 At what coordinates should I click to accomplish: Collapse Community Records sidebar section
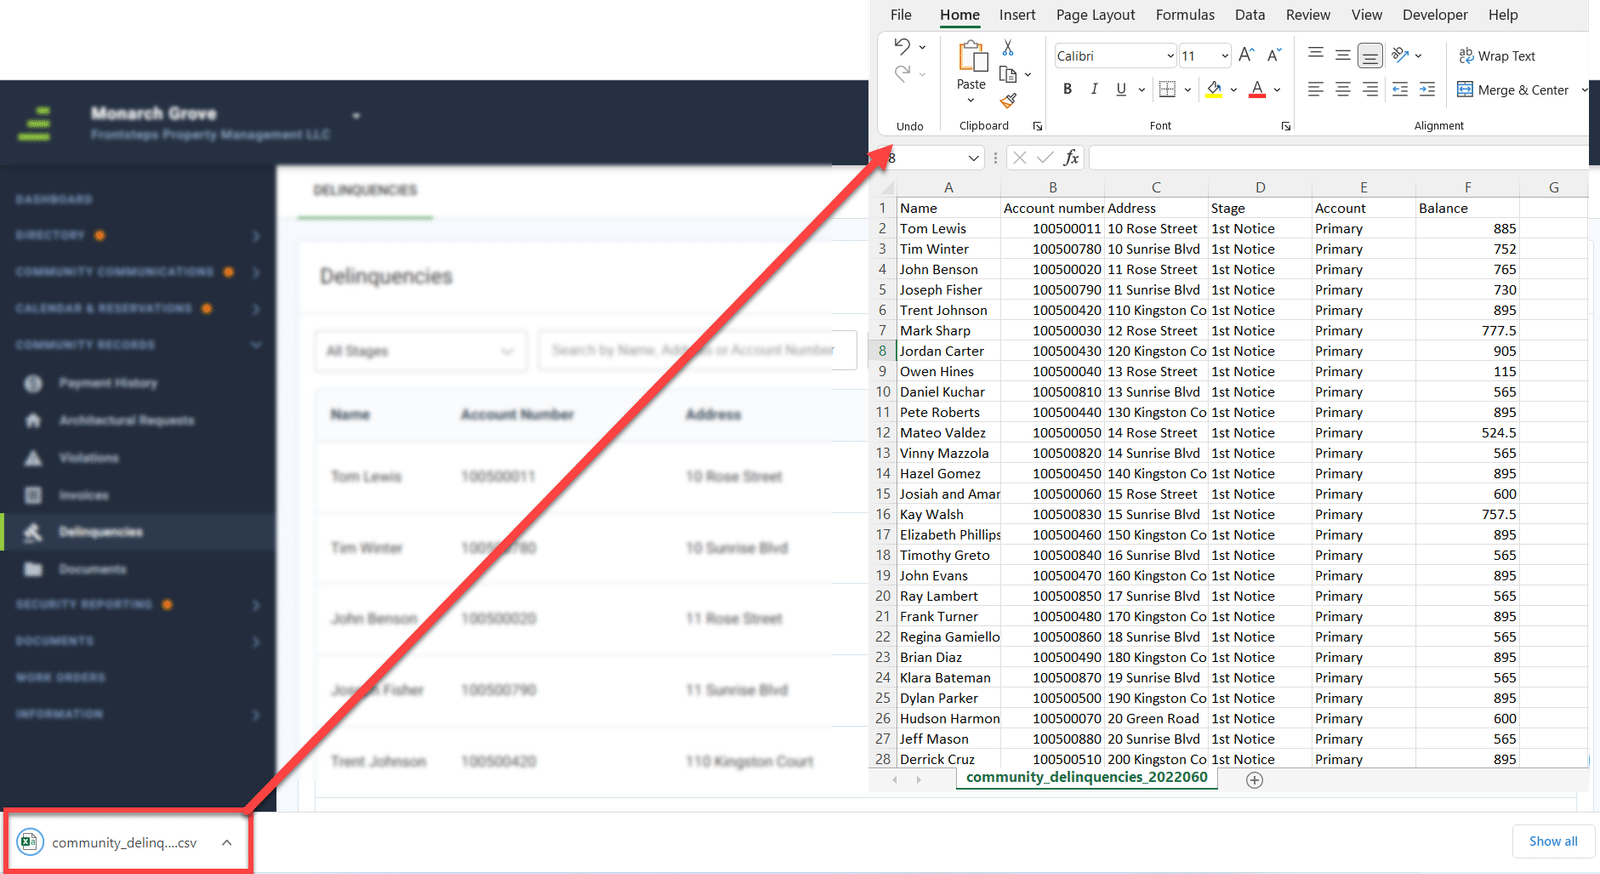pyautogui.click(x=256, y=345)
